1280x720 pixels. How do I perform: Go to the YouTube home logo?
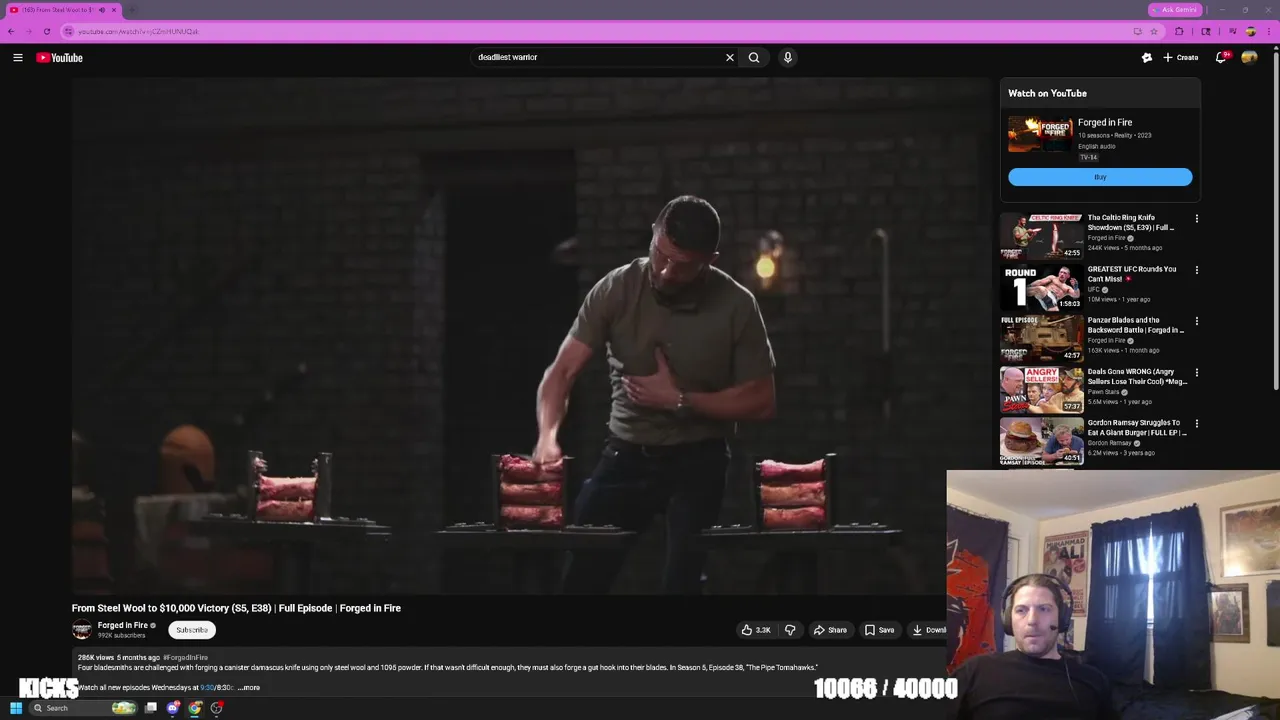click(x=60, y=58)
